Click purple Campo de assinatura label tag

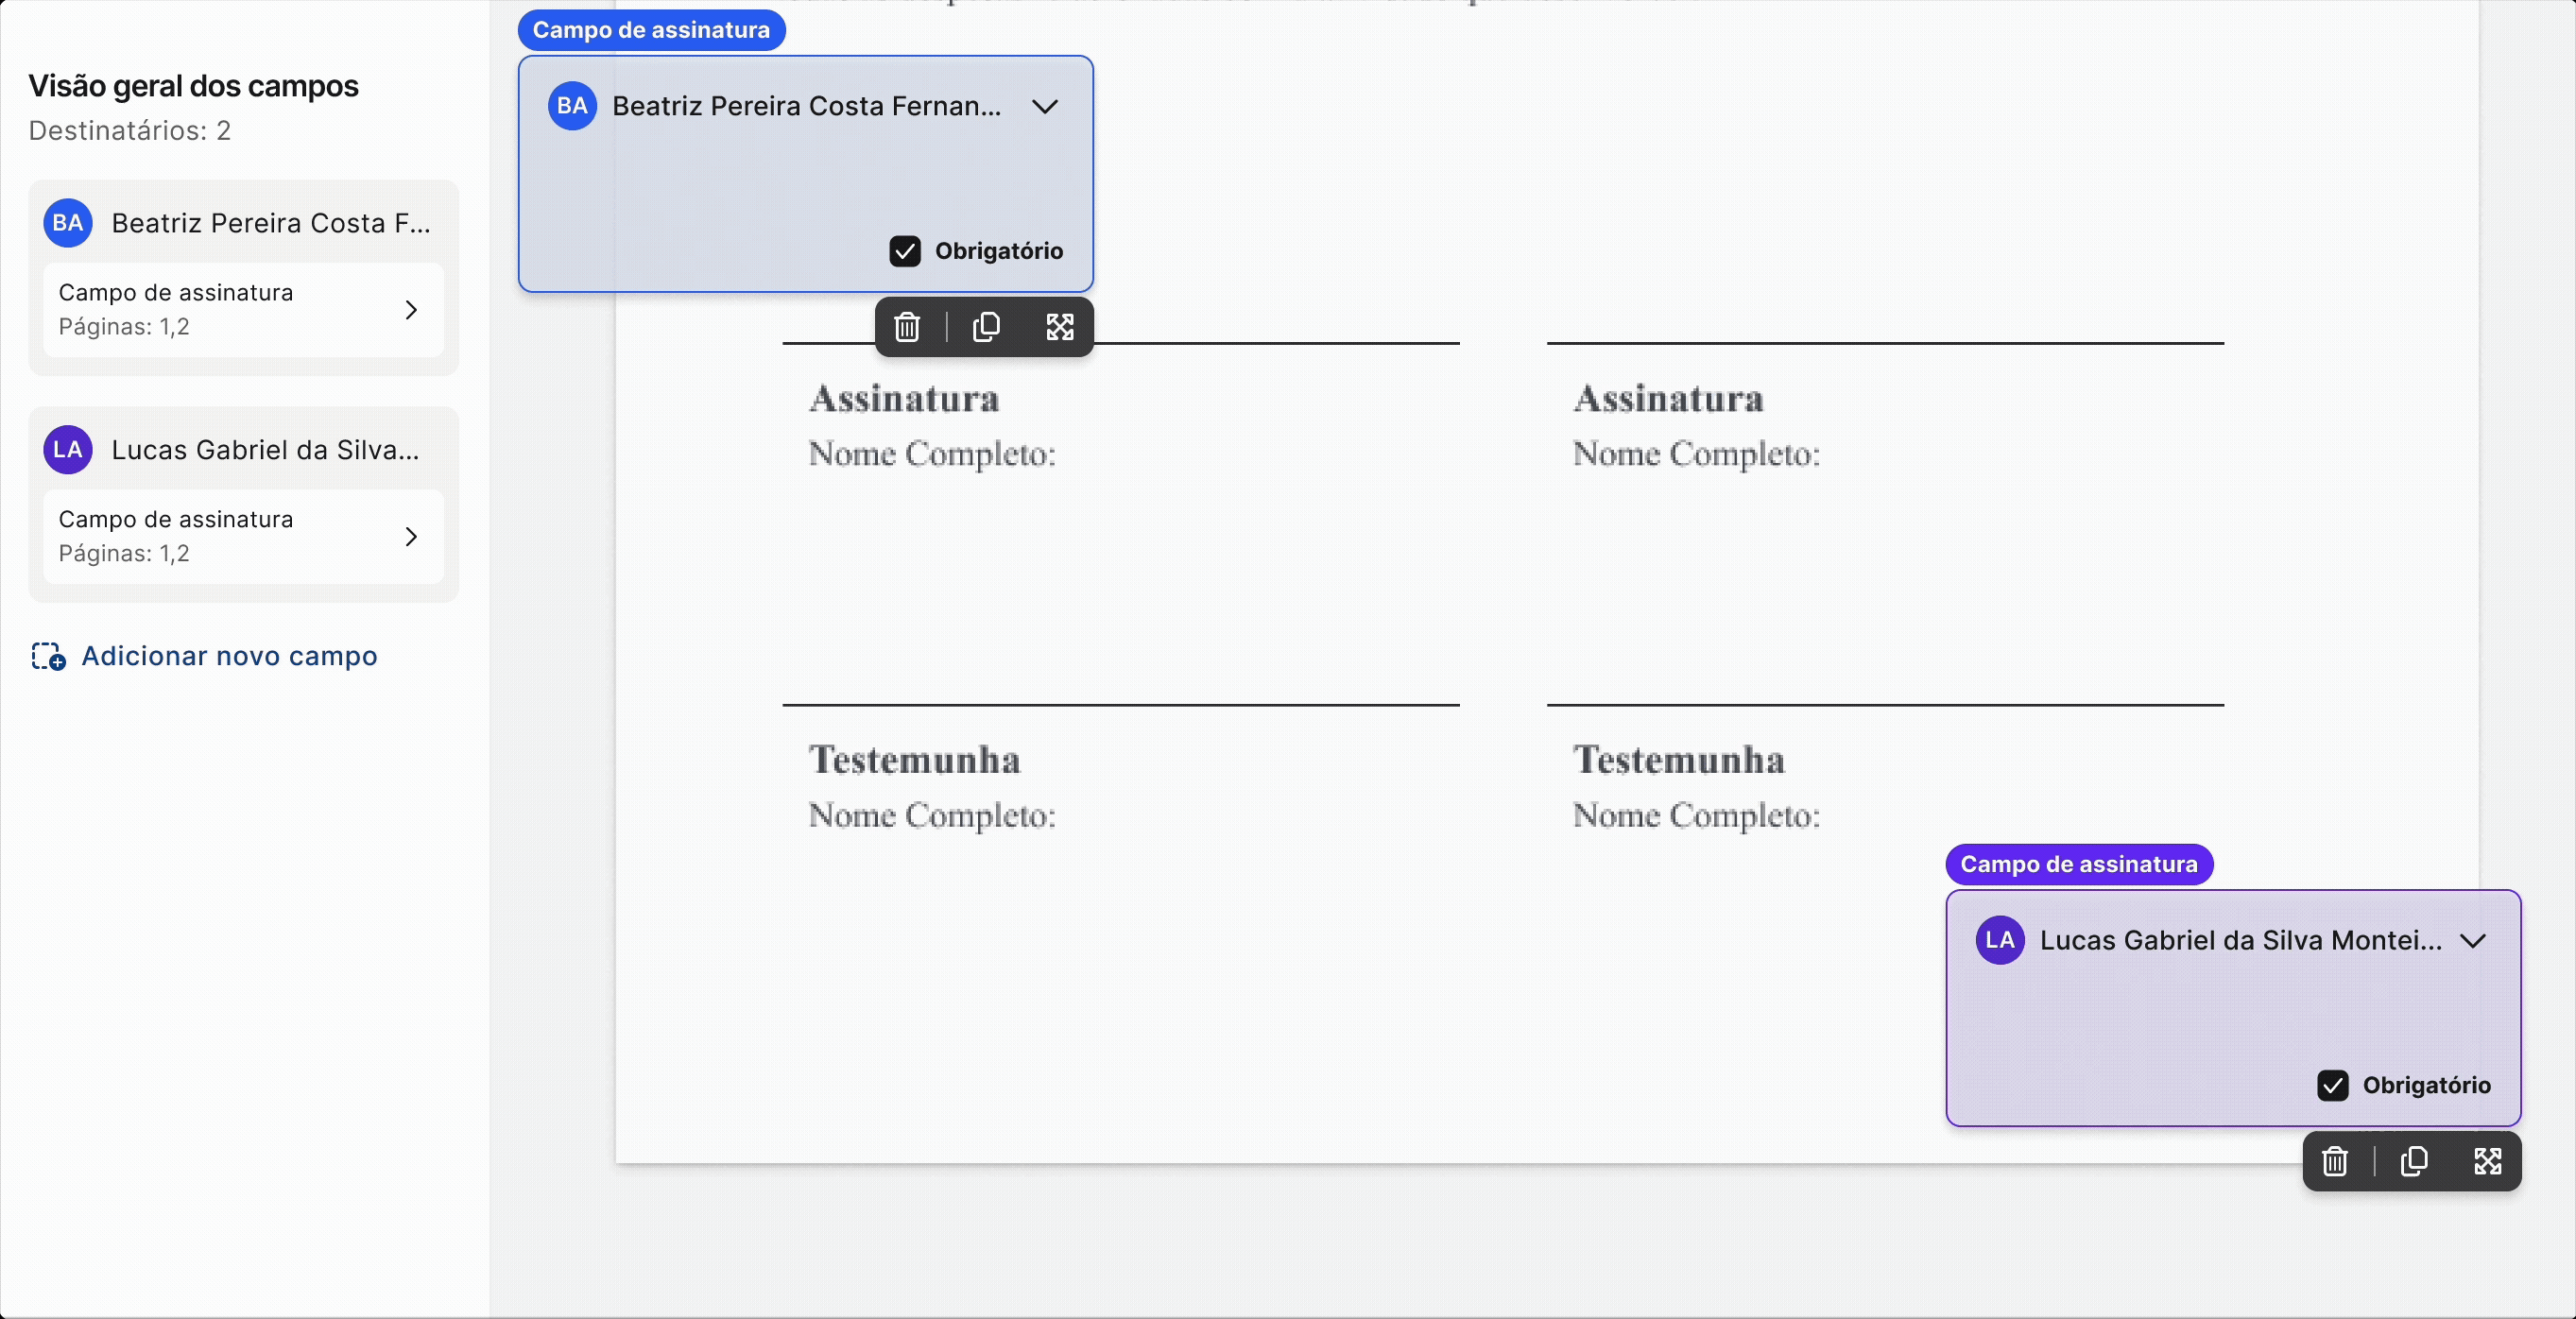(x=2078, y=864)
